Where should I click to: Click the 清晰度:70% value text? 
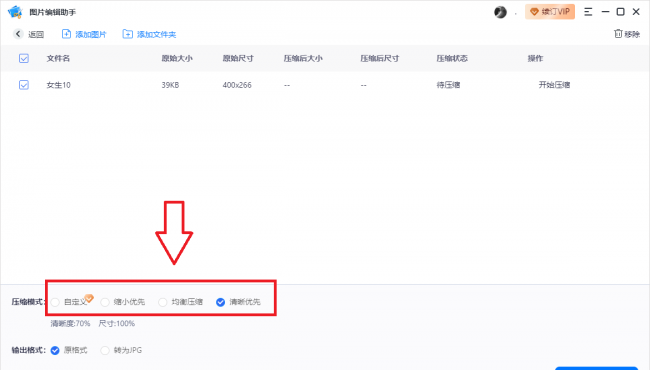tap(70, 324)
